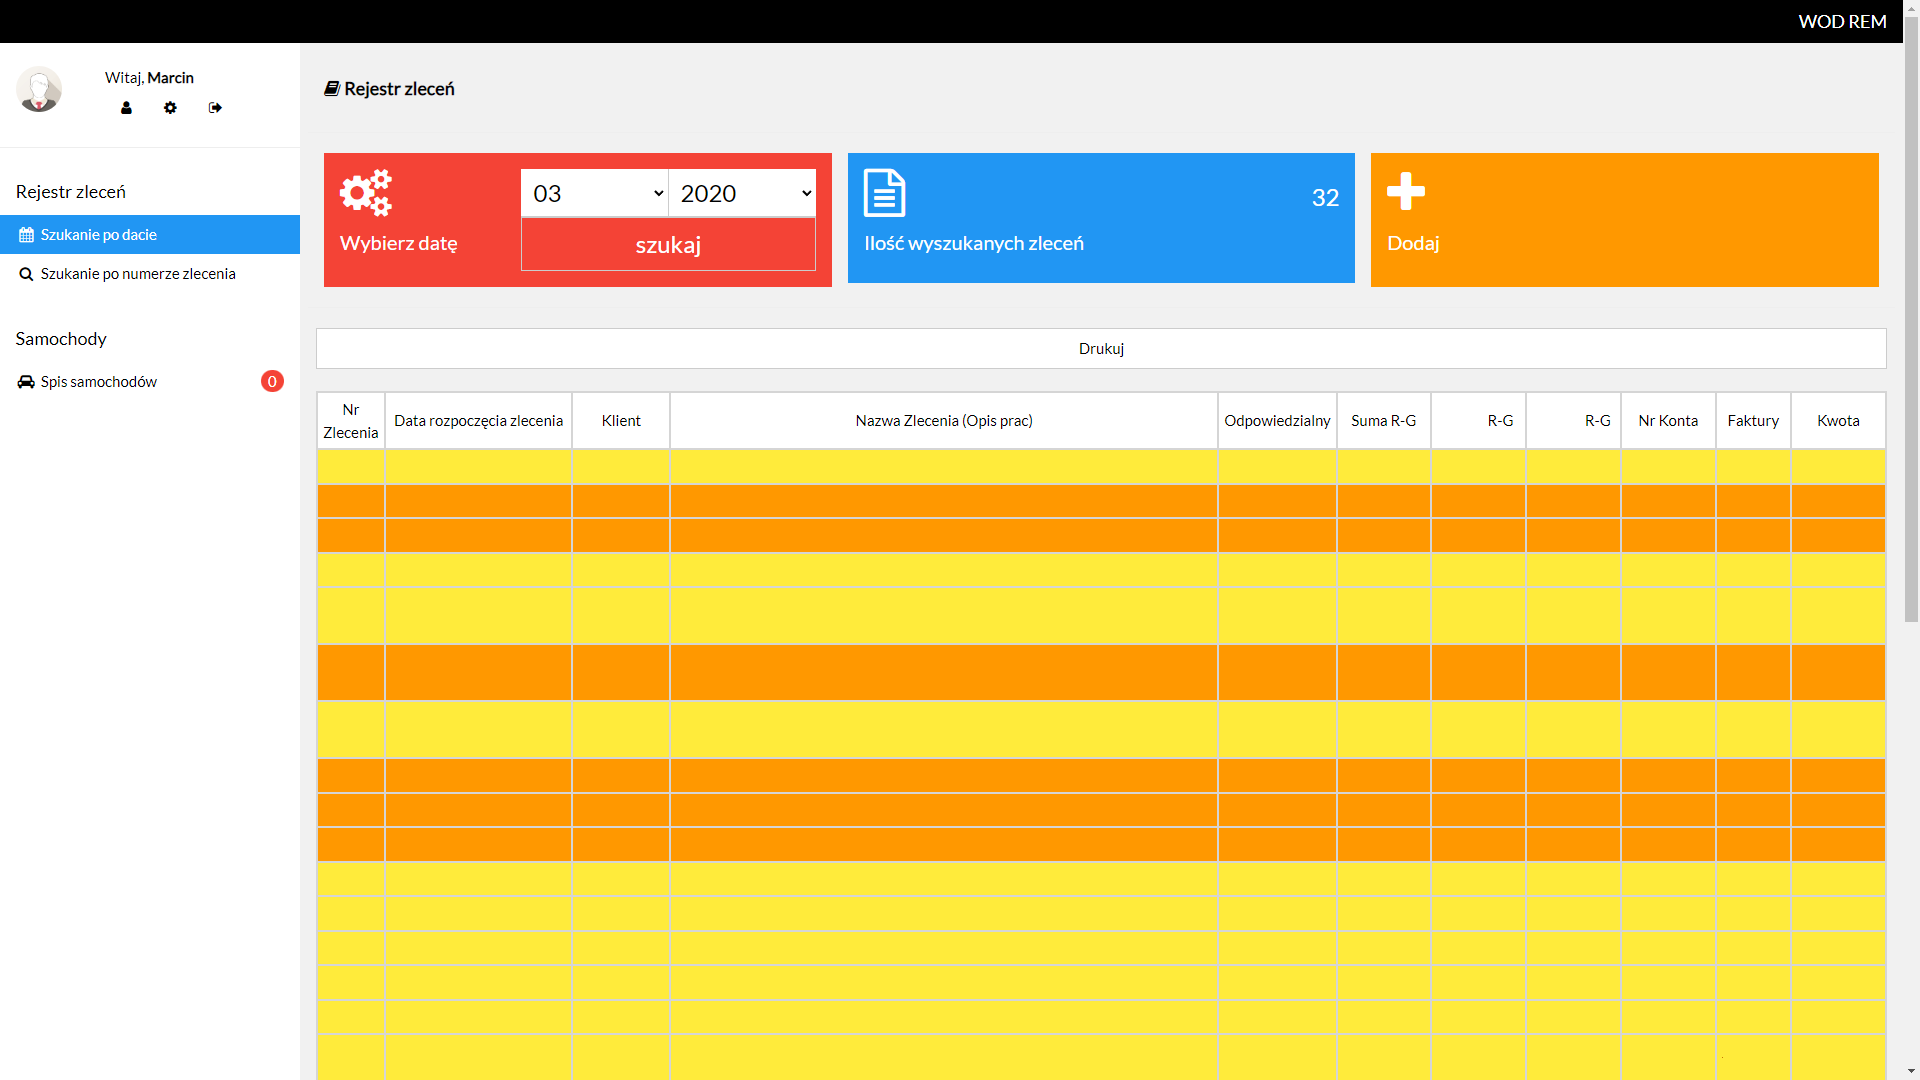The height and width of the screenshot is (1080, 1920).
Task: Open the month dropdown showing 03
Action: pyautogui.click(x=595, y=193)
